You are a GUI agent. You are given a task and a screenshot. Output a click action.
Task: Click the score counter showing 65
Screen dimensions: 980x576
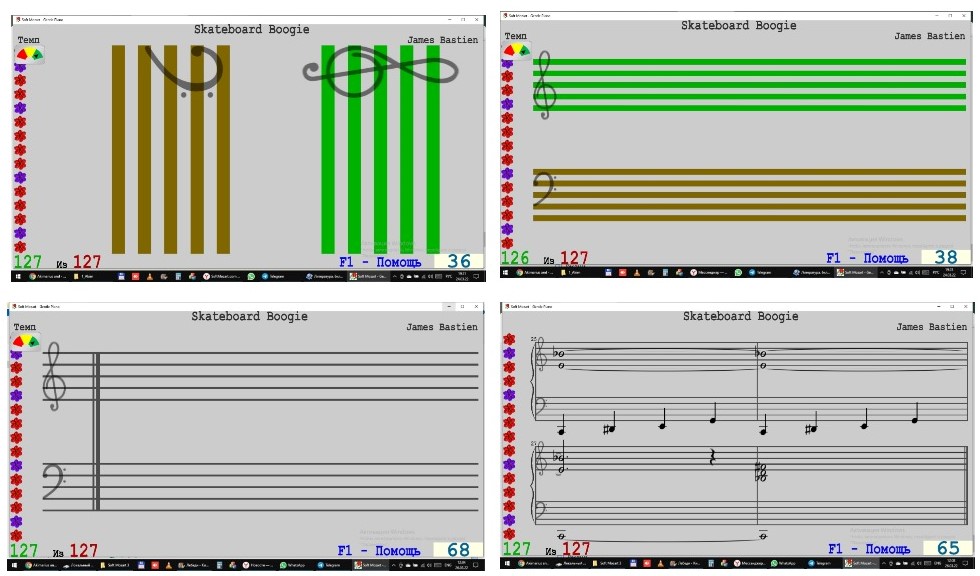948,548
